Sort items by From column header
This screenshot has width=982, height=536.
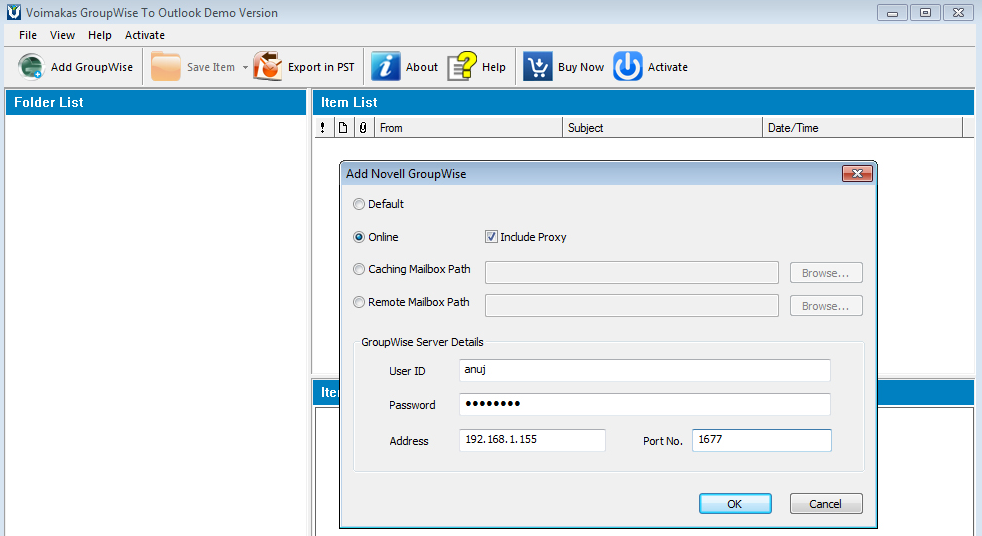(468, 128)
